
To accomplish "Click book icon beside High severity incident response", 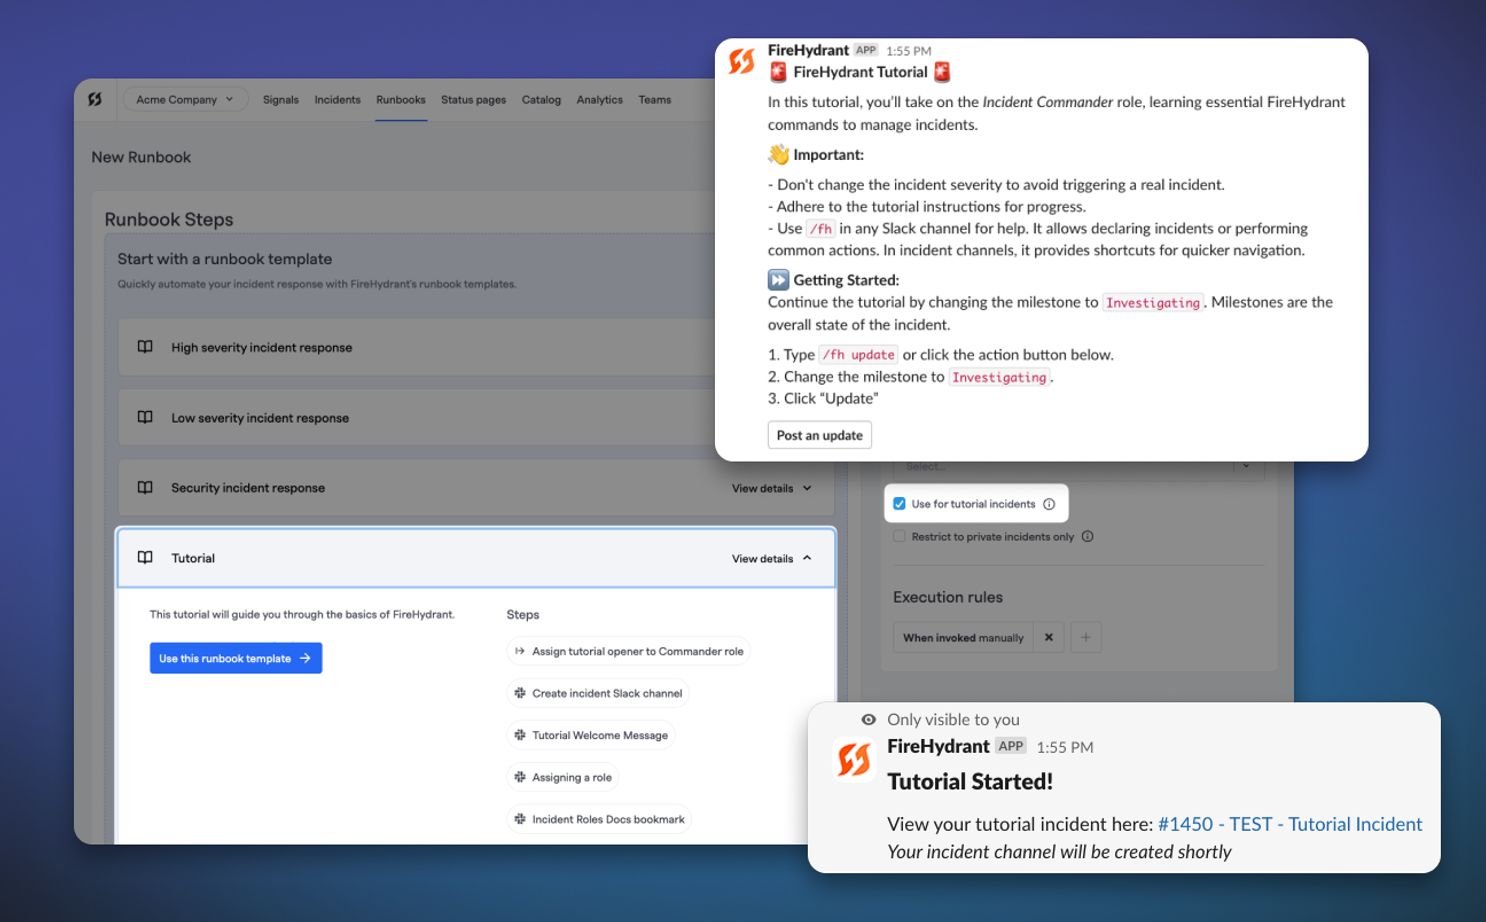I will [x=145, y=347].
